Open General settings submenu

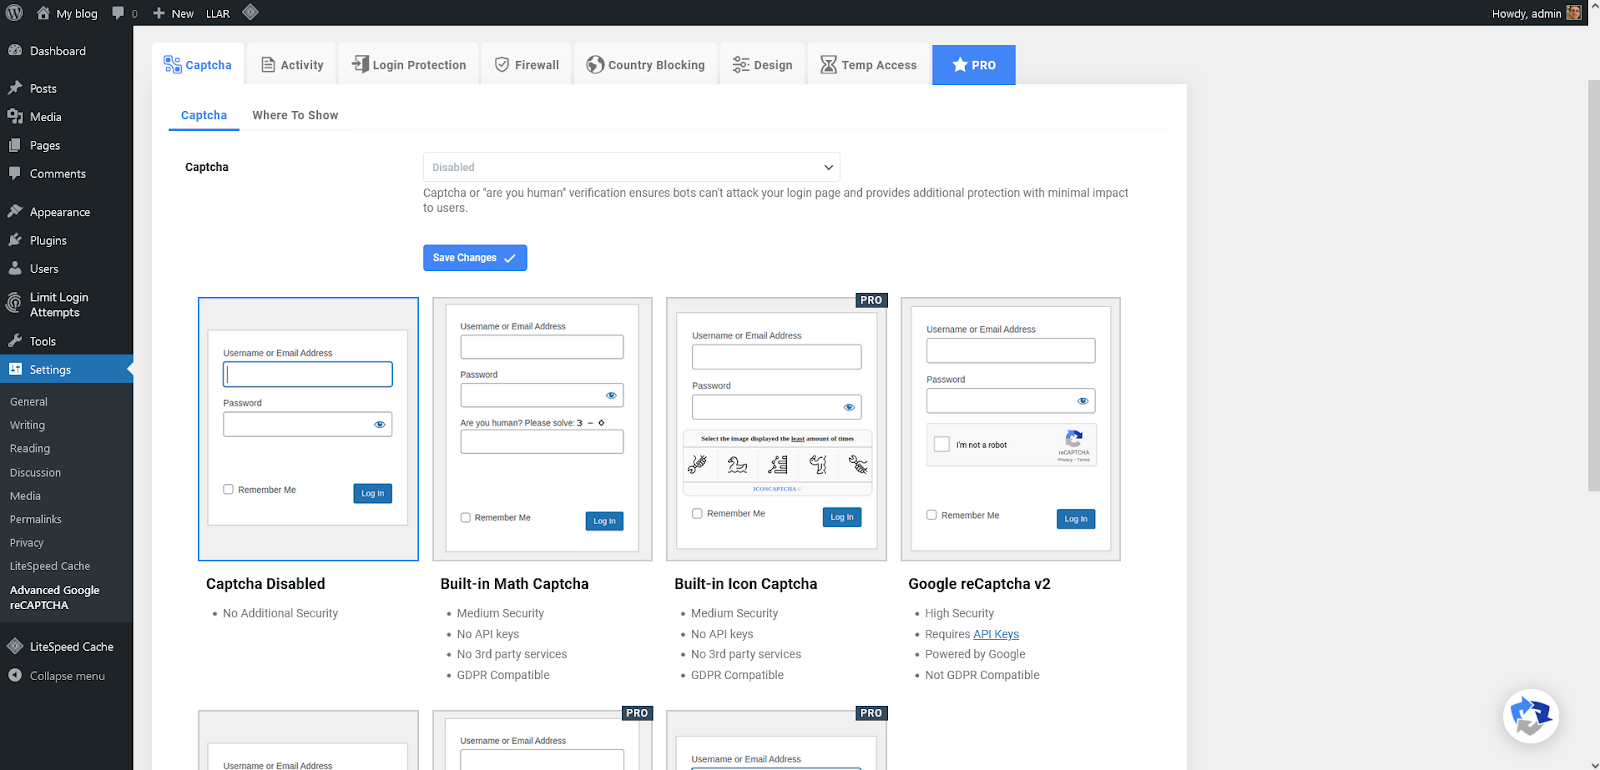coord(29,402)
